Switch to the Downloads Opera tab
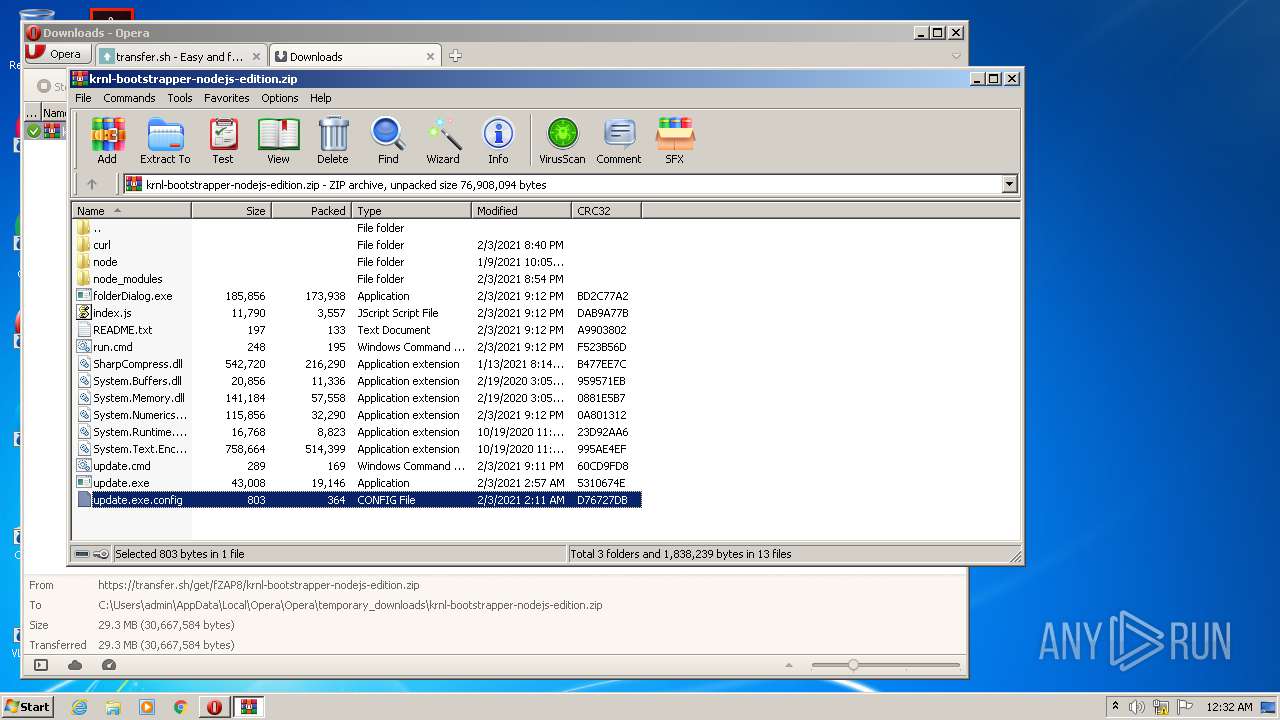The image size is (1280, 720). point(354,56)
